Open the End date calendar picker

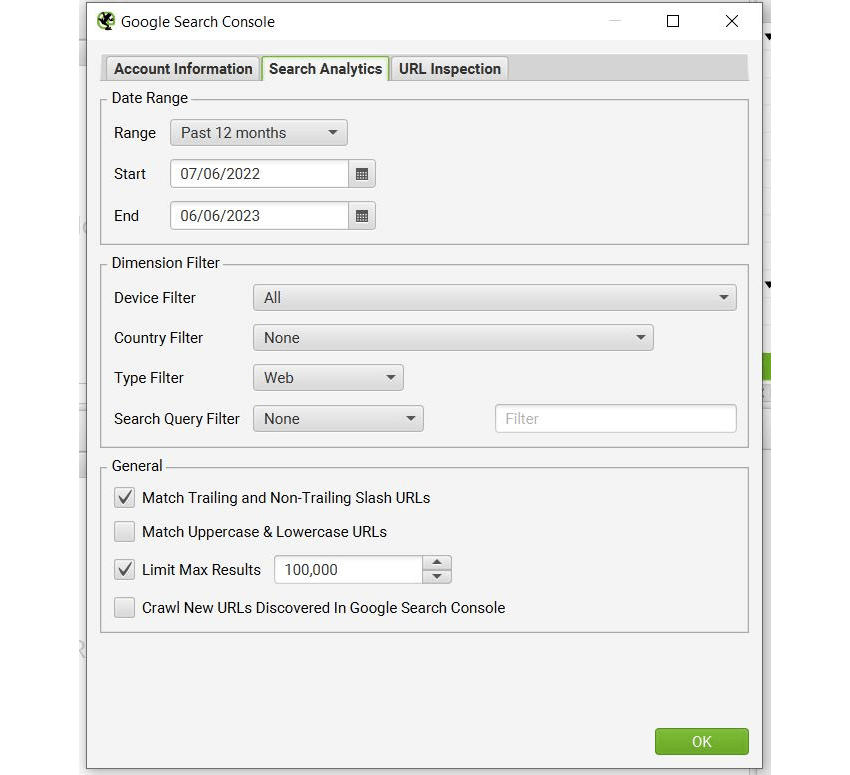362,216
